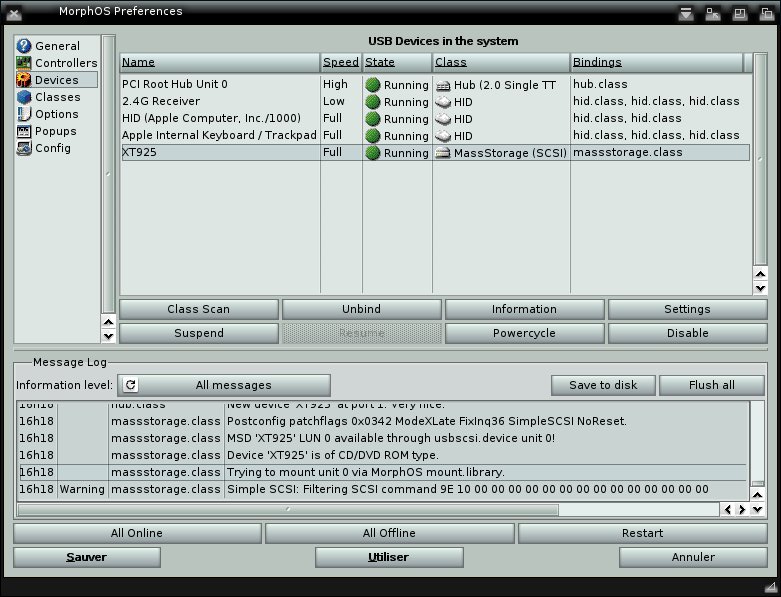Open the Popups settings page

coord(55,131)
